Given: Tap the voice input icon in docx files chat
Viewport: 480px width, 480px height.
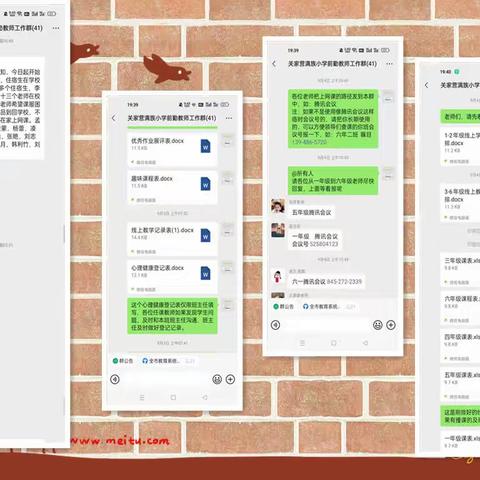Looking at the screenshot, I should 115,379.
